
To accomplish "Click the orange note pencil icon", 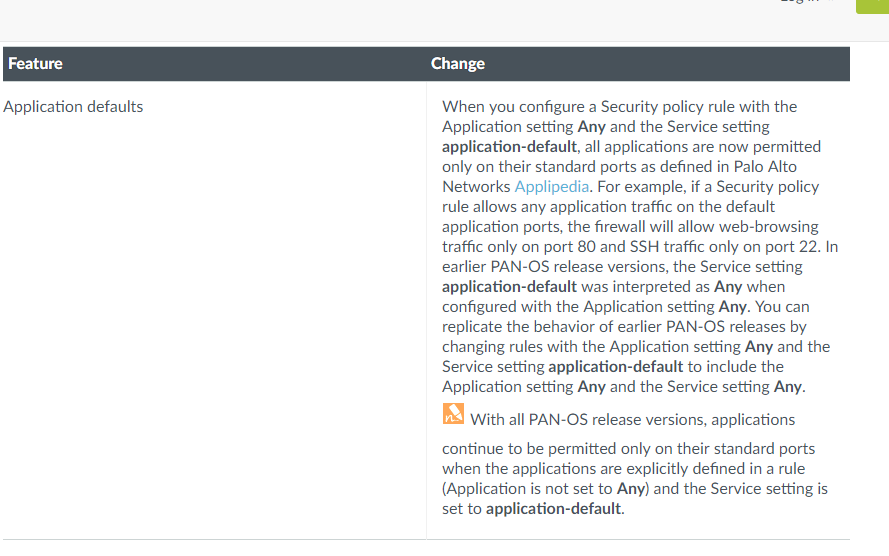I will [x=453, y=414].
